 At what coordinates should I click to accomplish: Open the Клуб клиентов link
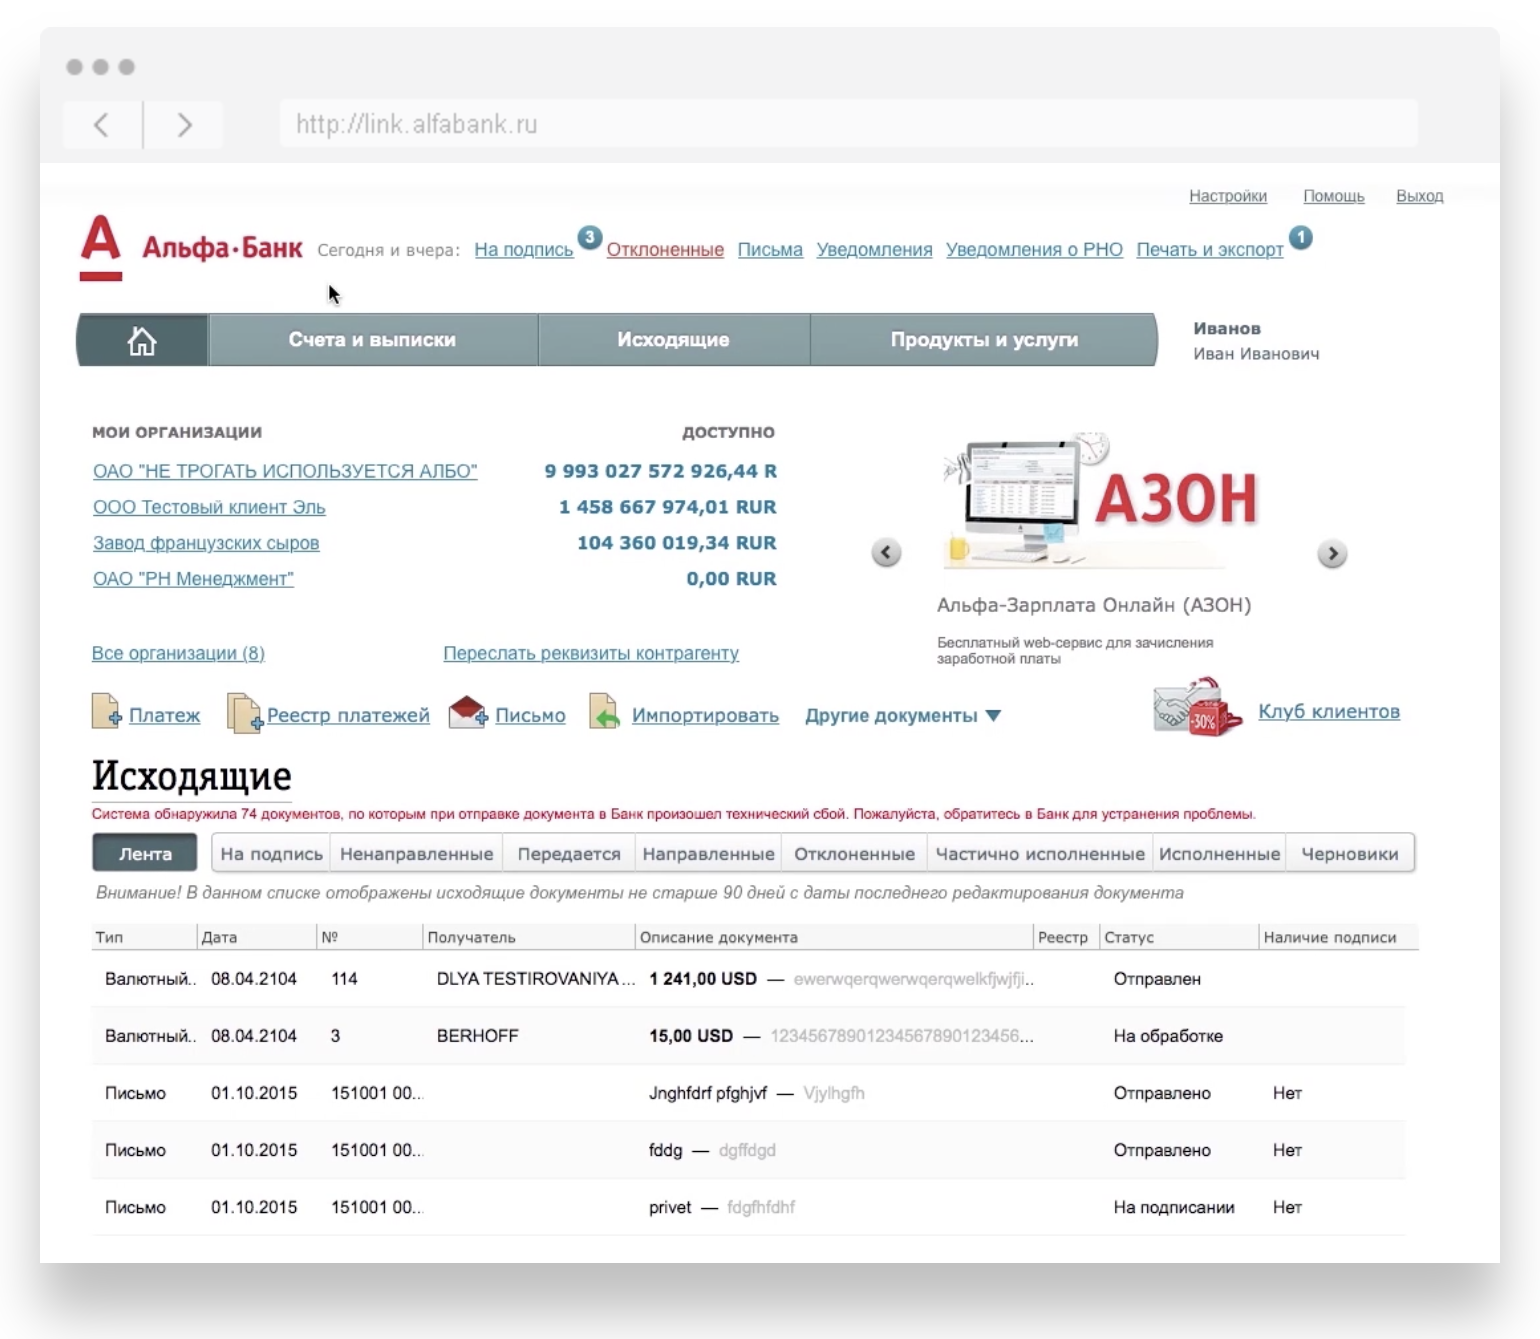(x=1329, y=712)
